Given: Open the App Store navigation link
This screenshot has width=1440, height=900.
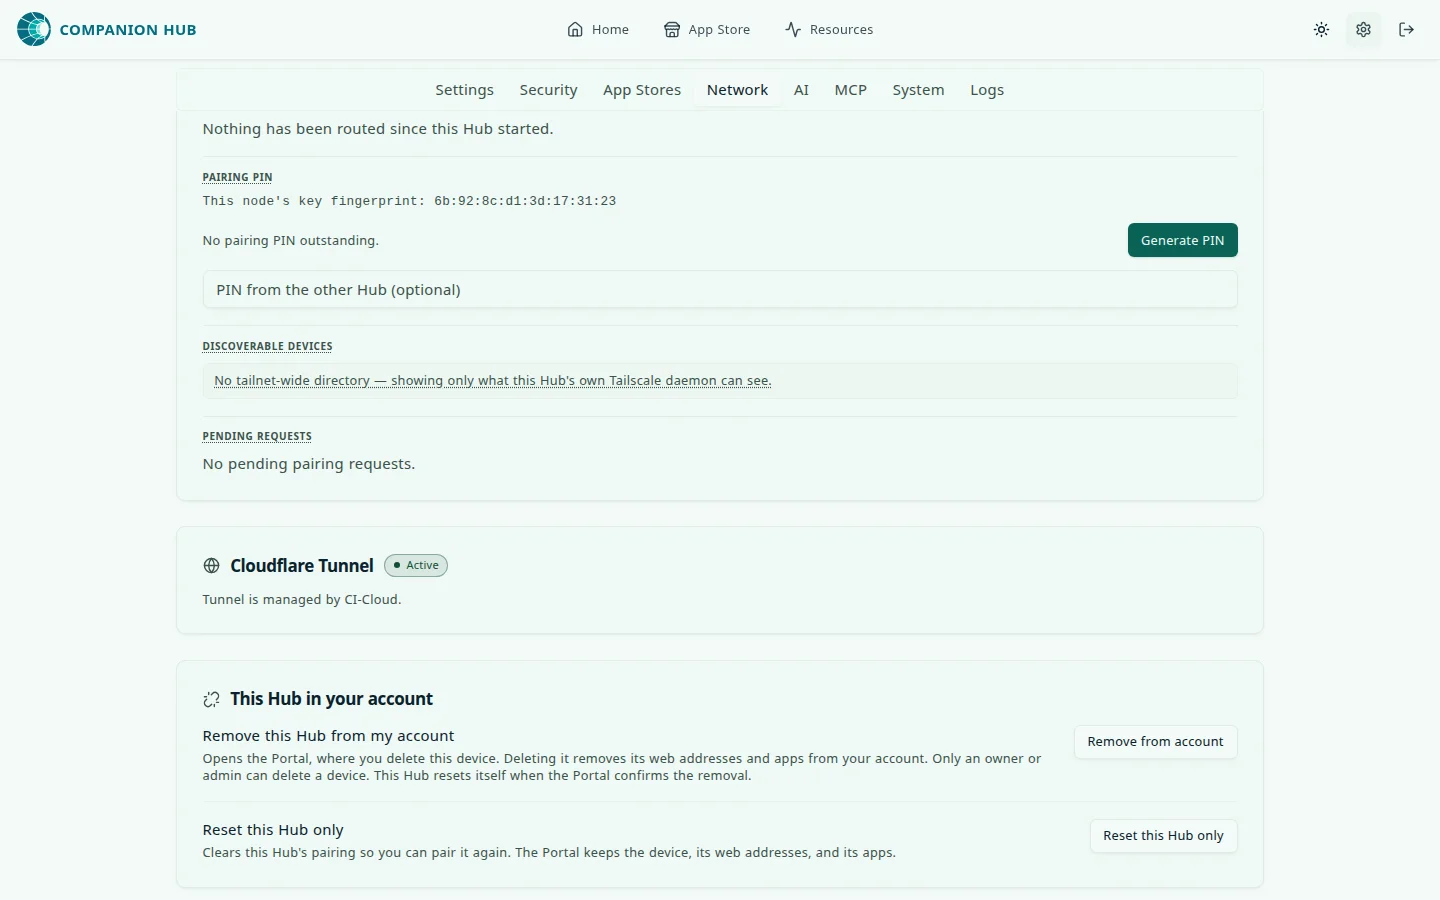Looking at the screenshot, I should (x=707, y=29).
